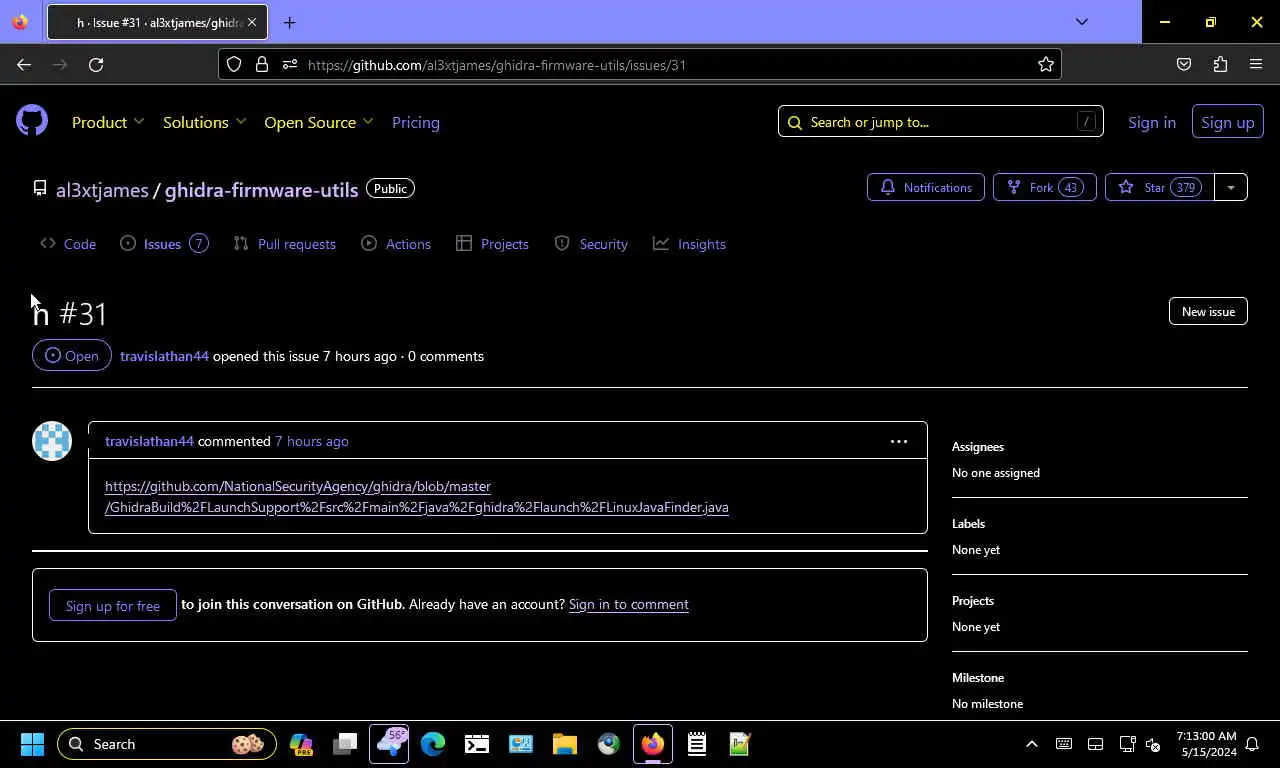
Task: Open a new browser tab
Action: (x=289, y=22)
